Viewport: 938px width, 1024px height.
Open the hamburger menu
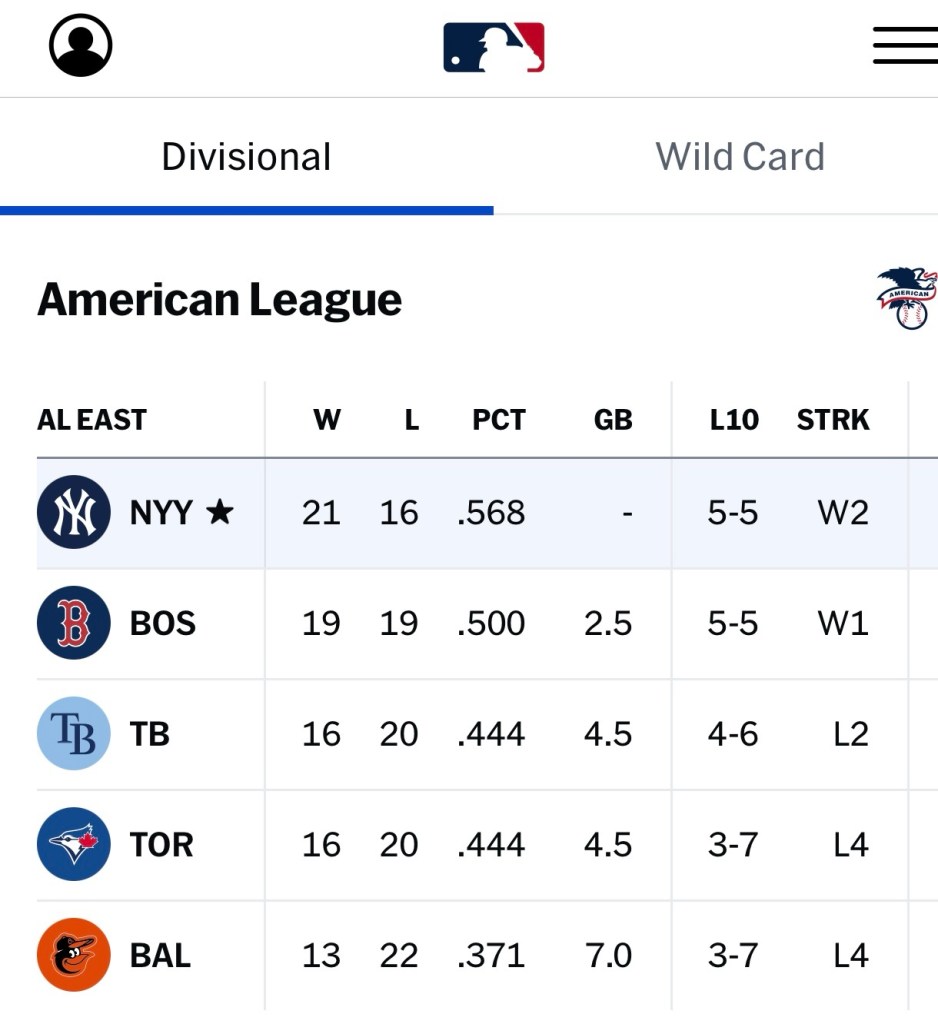pos(904,46)
